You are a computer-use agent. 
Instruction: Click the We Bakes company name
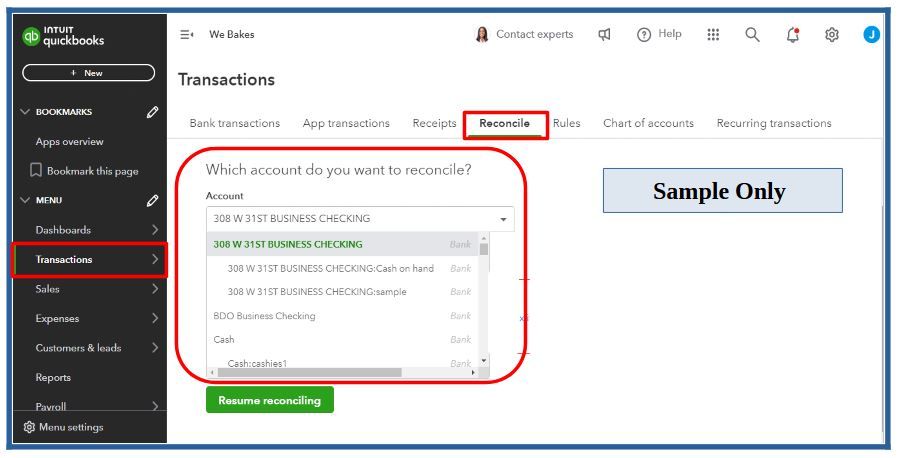click(x=231, y=34)
